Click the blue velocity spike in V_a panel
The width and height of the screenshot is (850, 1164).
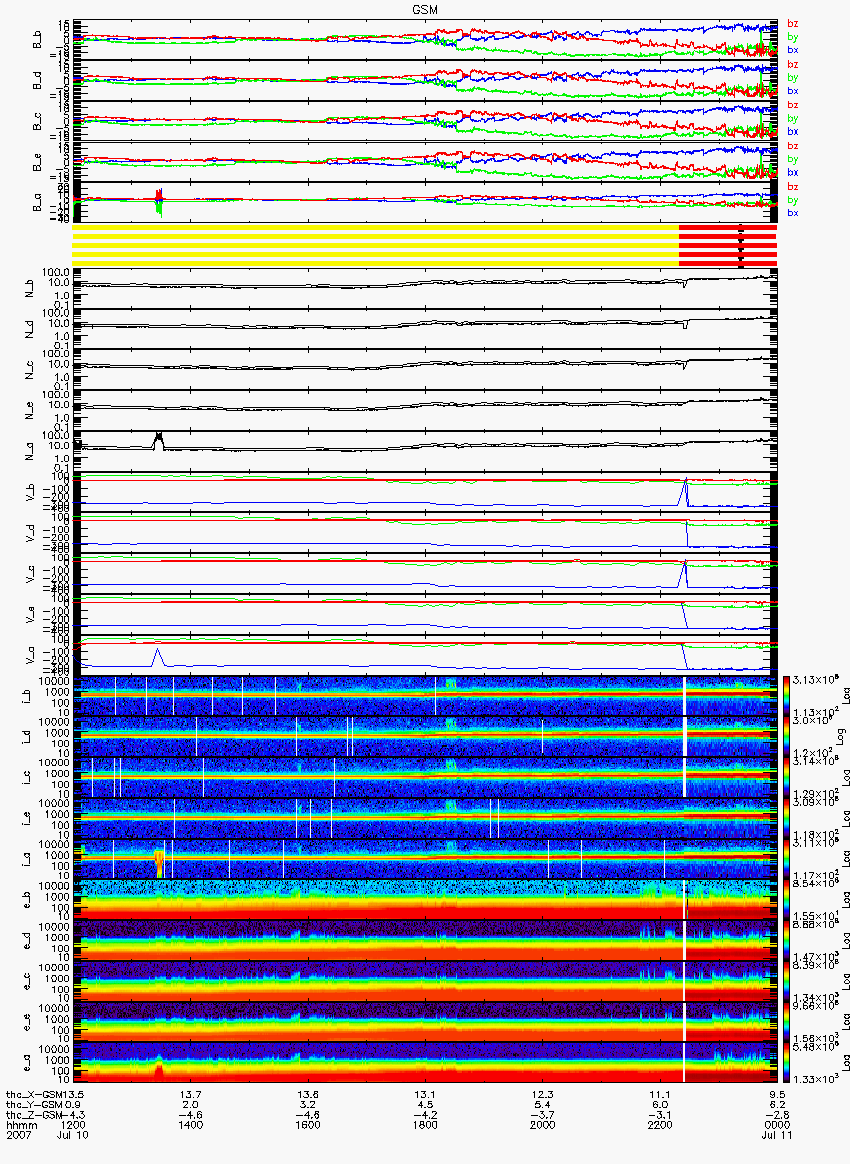pyautogui.click(x=157, y=657)
